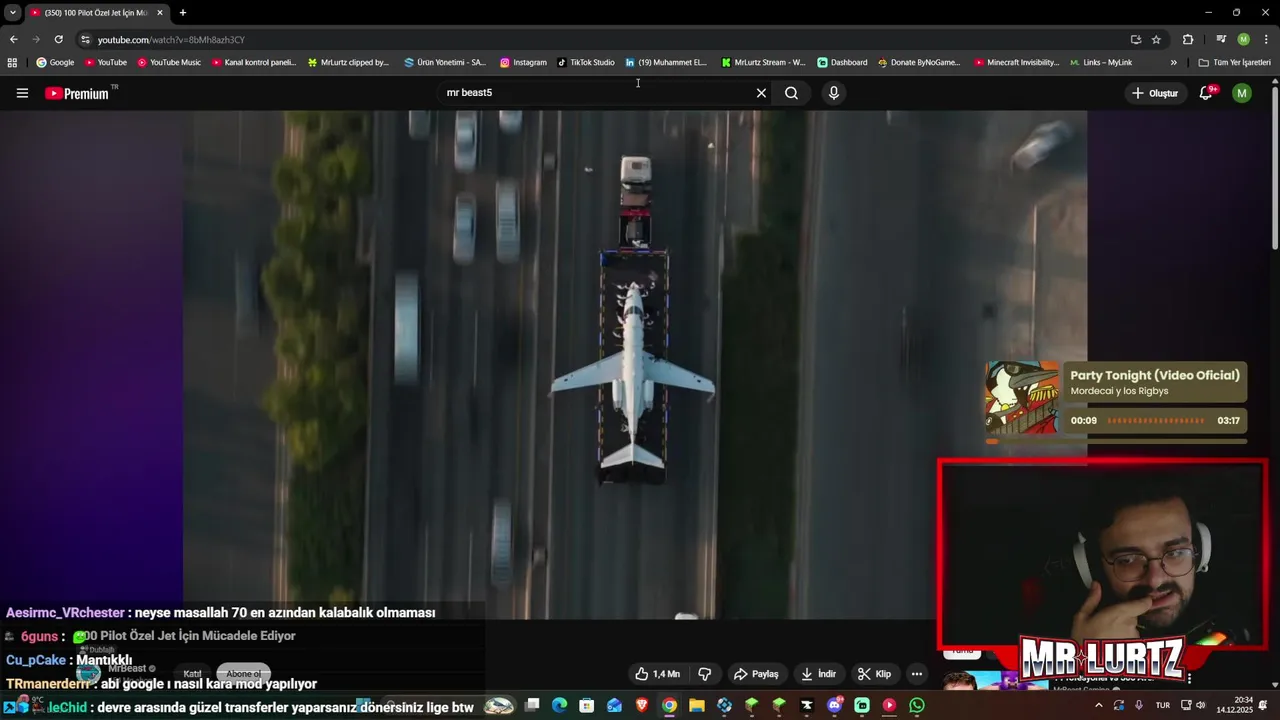The height and width of the screenshot is (720, 1280).
Task: Like the video with 1,4 Mn likes
Action: [657, 674]
